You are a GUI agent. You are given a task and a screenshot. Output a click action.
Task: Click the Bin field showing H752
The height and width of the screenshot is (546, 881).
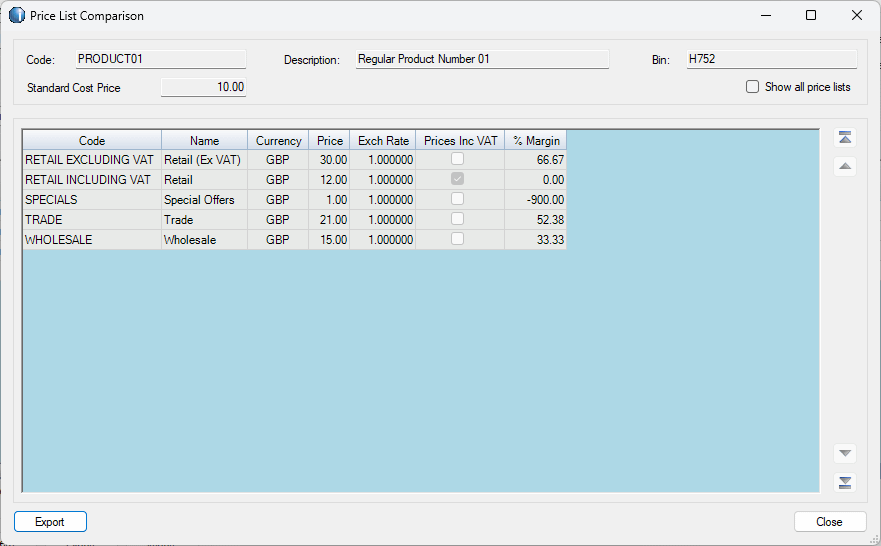coord(770,60)
